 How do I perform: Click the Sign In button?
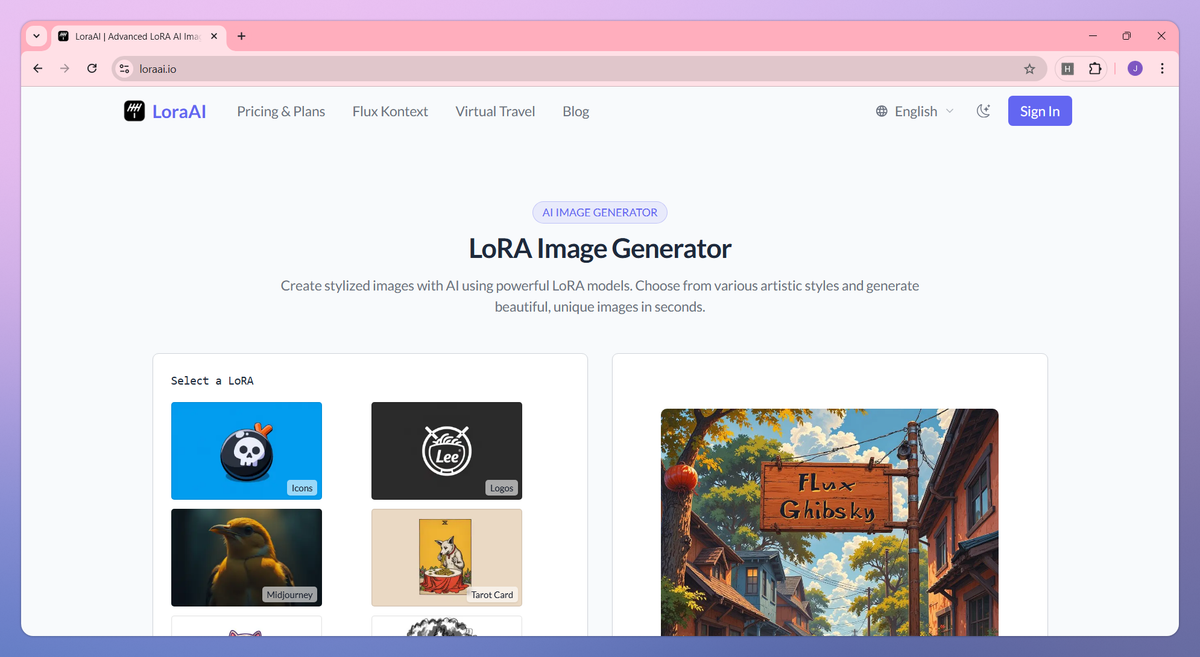click(1040, 111)
